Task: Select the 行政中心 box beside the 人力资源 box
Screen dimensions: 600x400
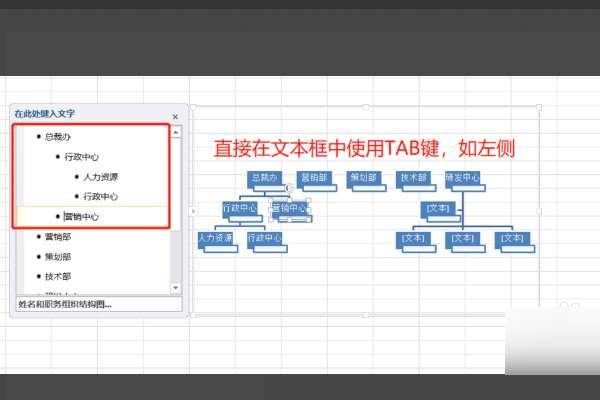Action: (x=264, y=238)
